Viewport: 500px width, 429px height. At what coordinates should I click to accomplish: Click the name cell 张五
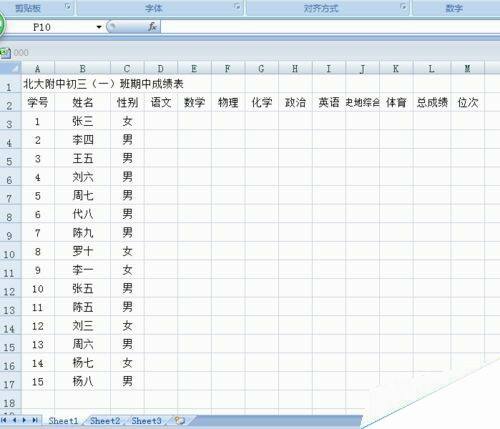click(x=83, y=288)
